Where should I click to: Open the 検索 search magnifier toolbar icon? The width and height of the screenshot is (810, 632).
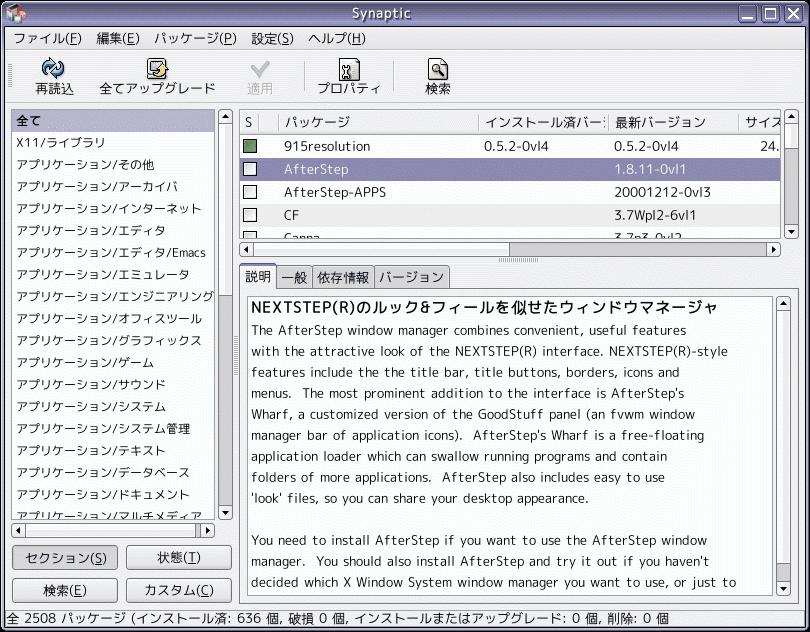tap(438, 69)
